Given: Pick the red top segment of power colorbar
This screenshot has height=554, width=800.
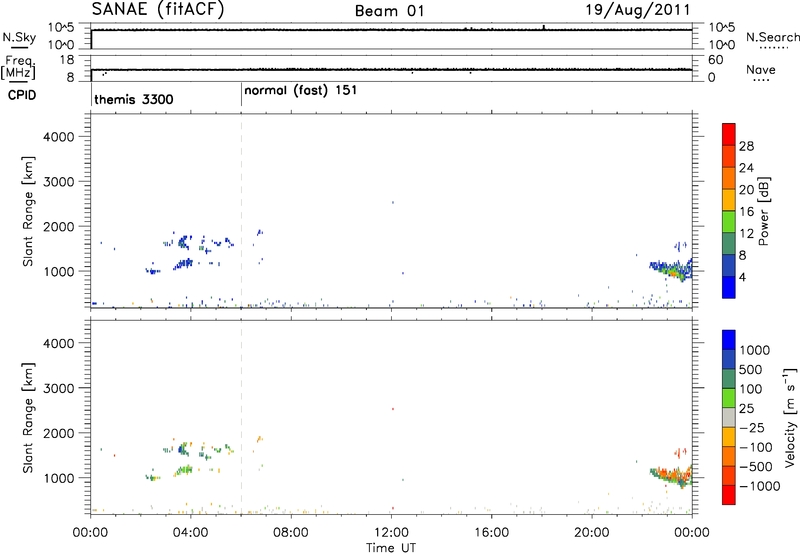Looking at the screenshot, I should tap(729, 134).
